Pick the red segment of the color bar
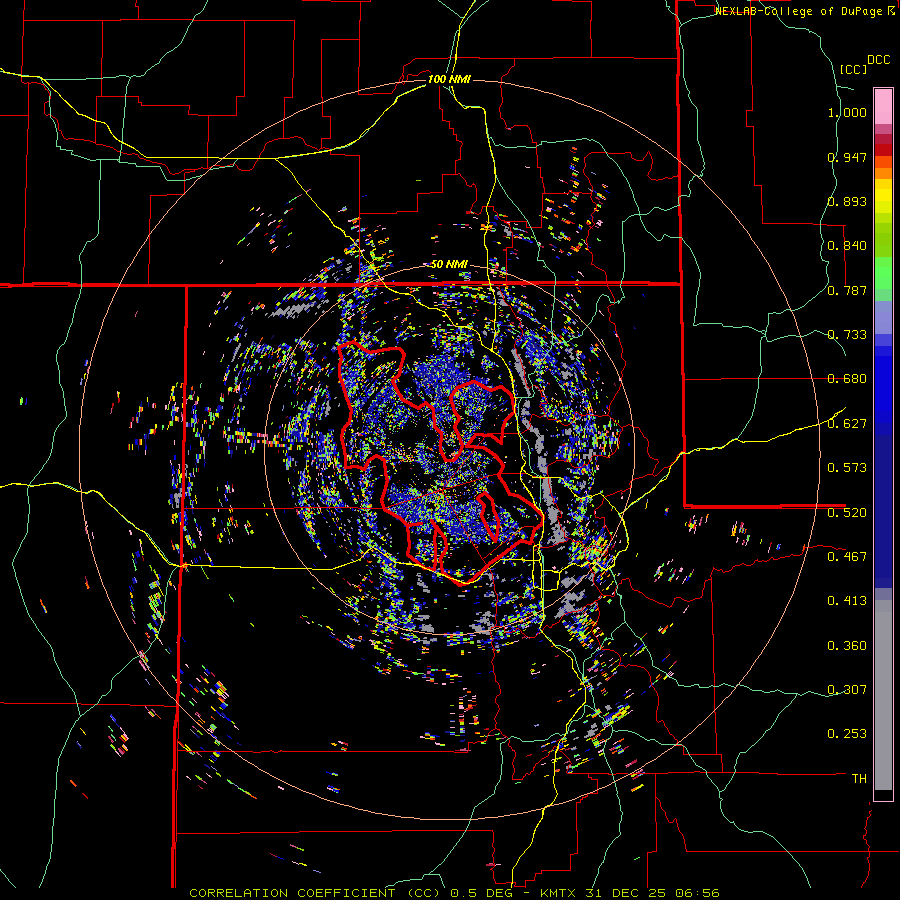Screen dimensions: 900x900 point(883,150)
